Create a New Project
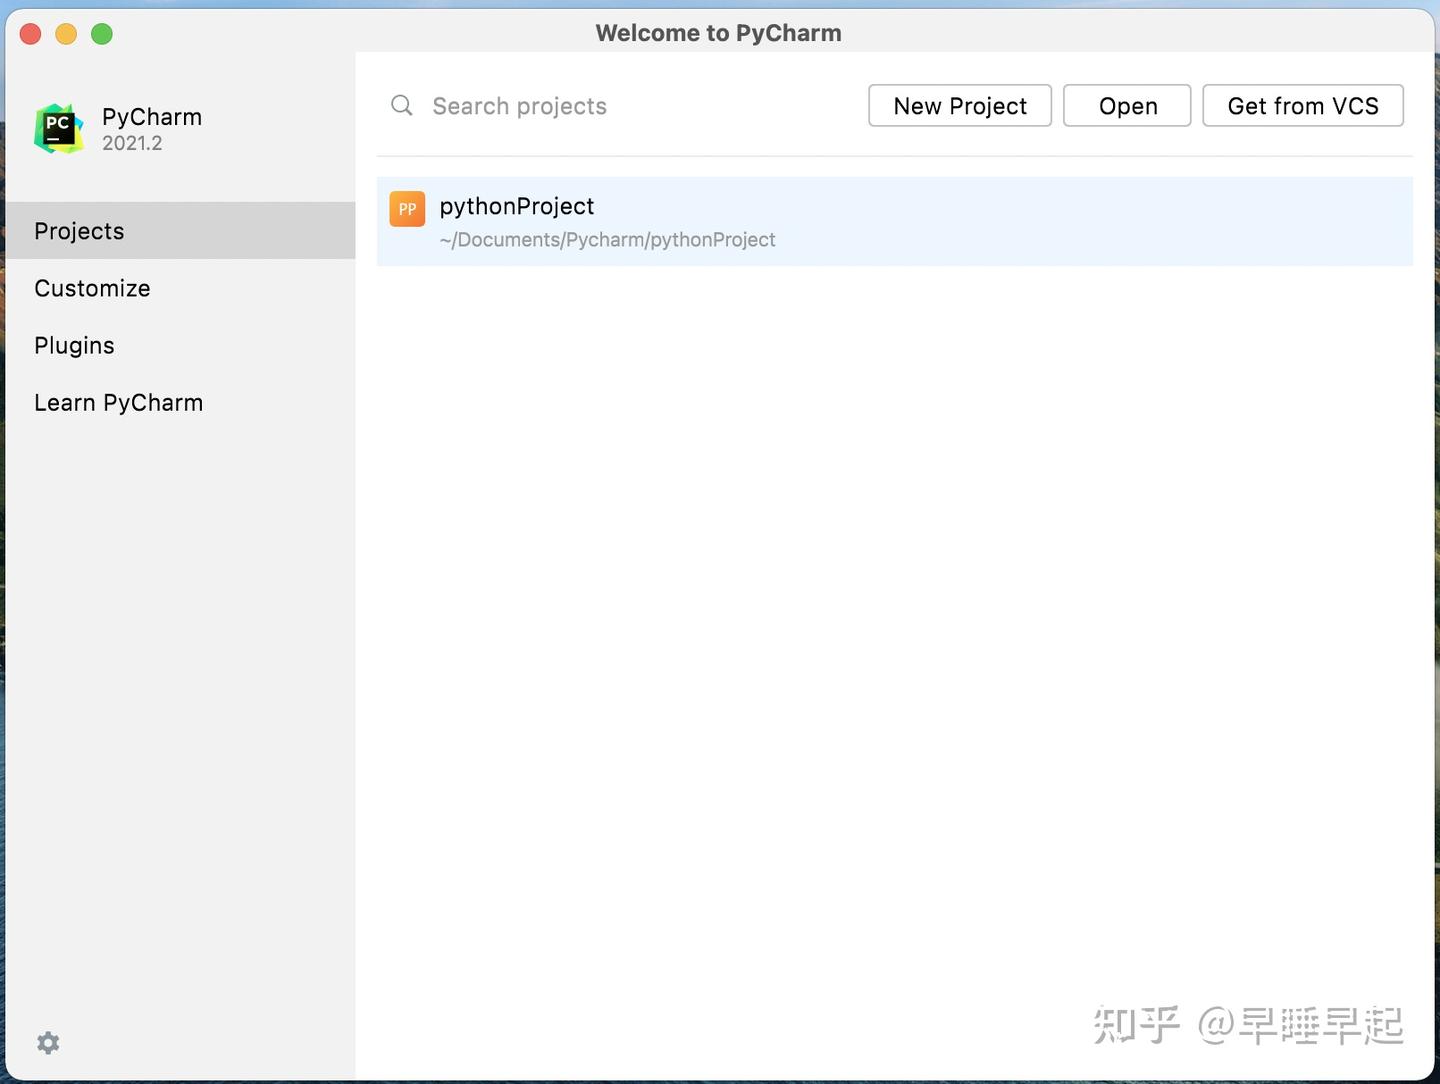This screenshot has height=1084, width=1440. click(960, 106)
